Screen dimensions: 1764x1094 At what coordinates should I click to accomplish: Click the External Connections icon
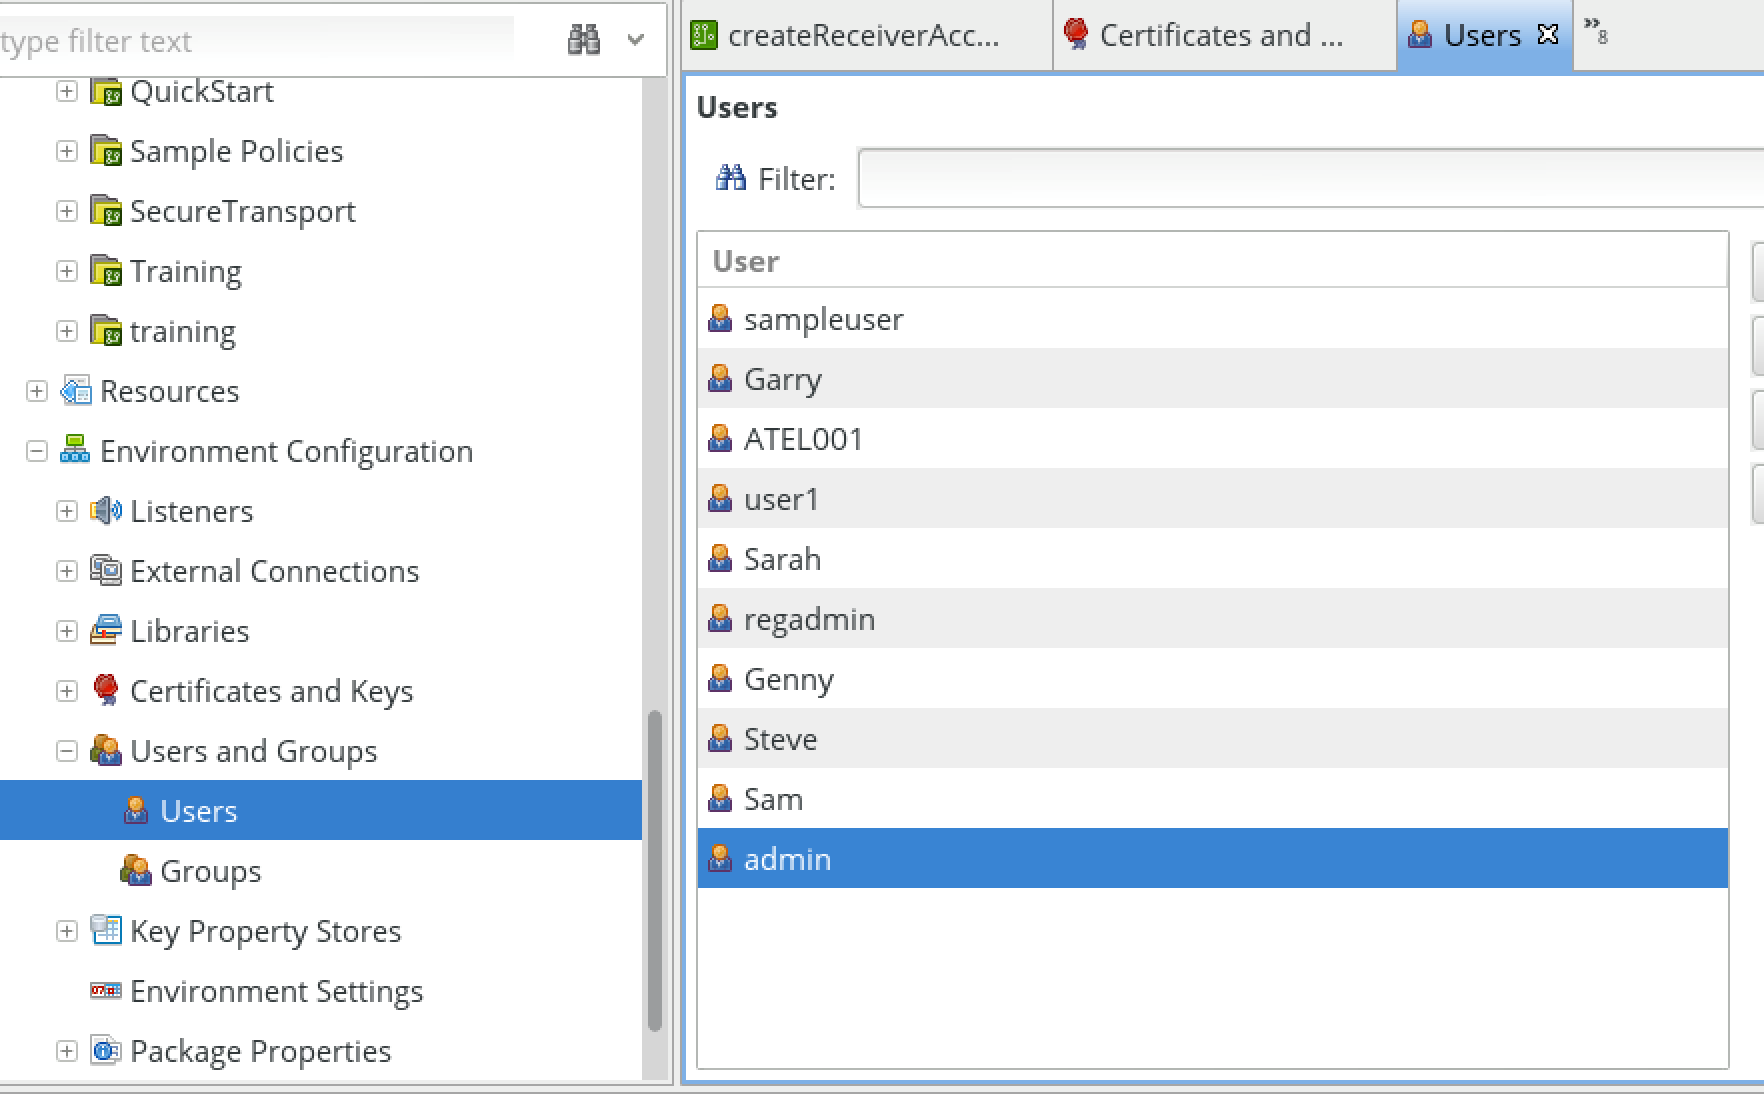[106, 570]
